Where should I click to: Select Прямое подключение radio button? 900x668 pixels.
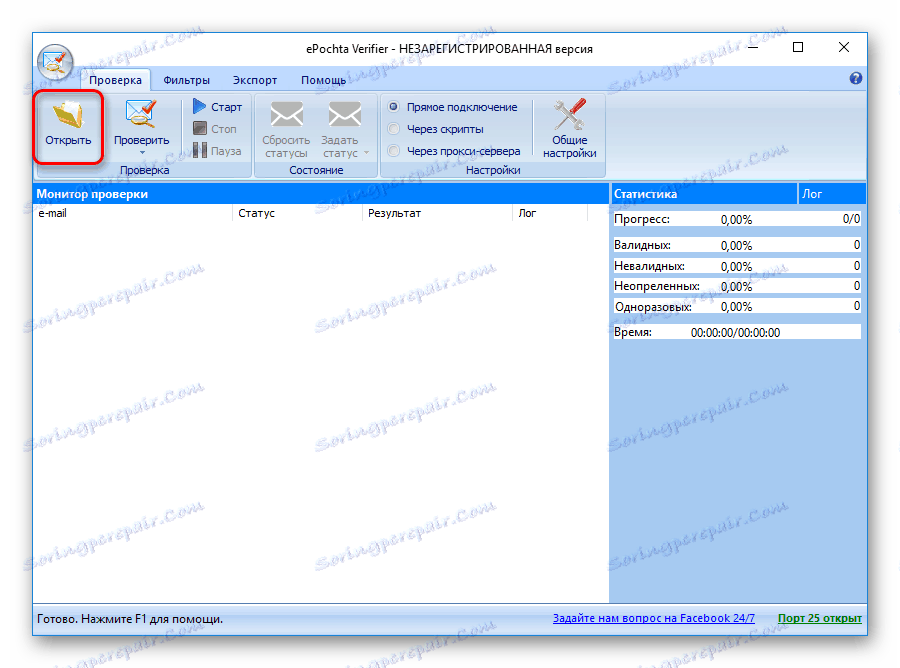pos(394,107)
